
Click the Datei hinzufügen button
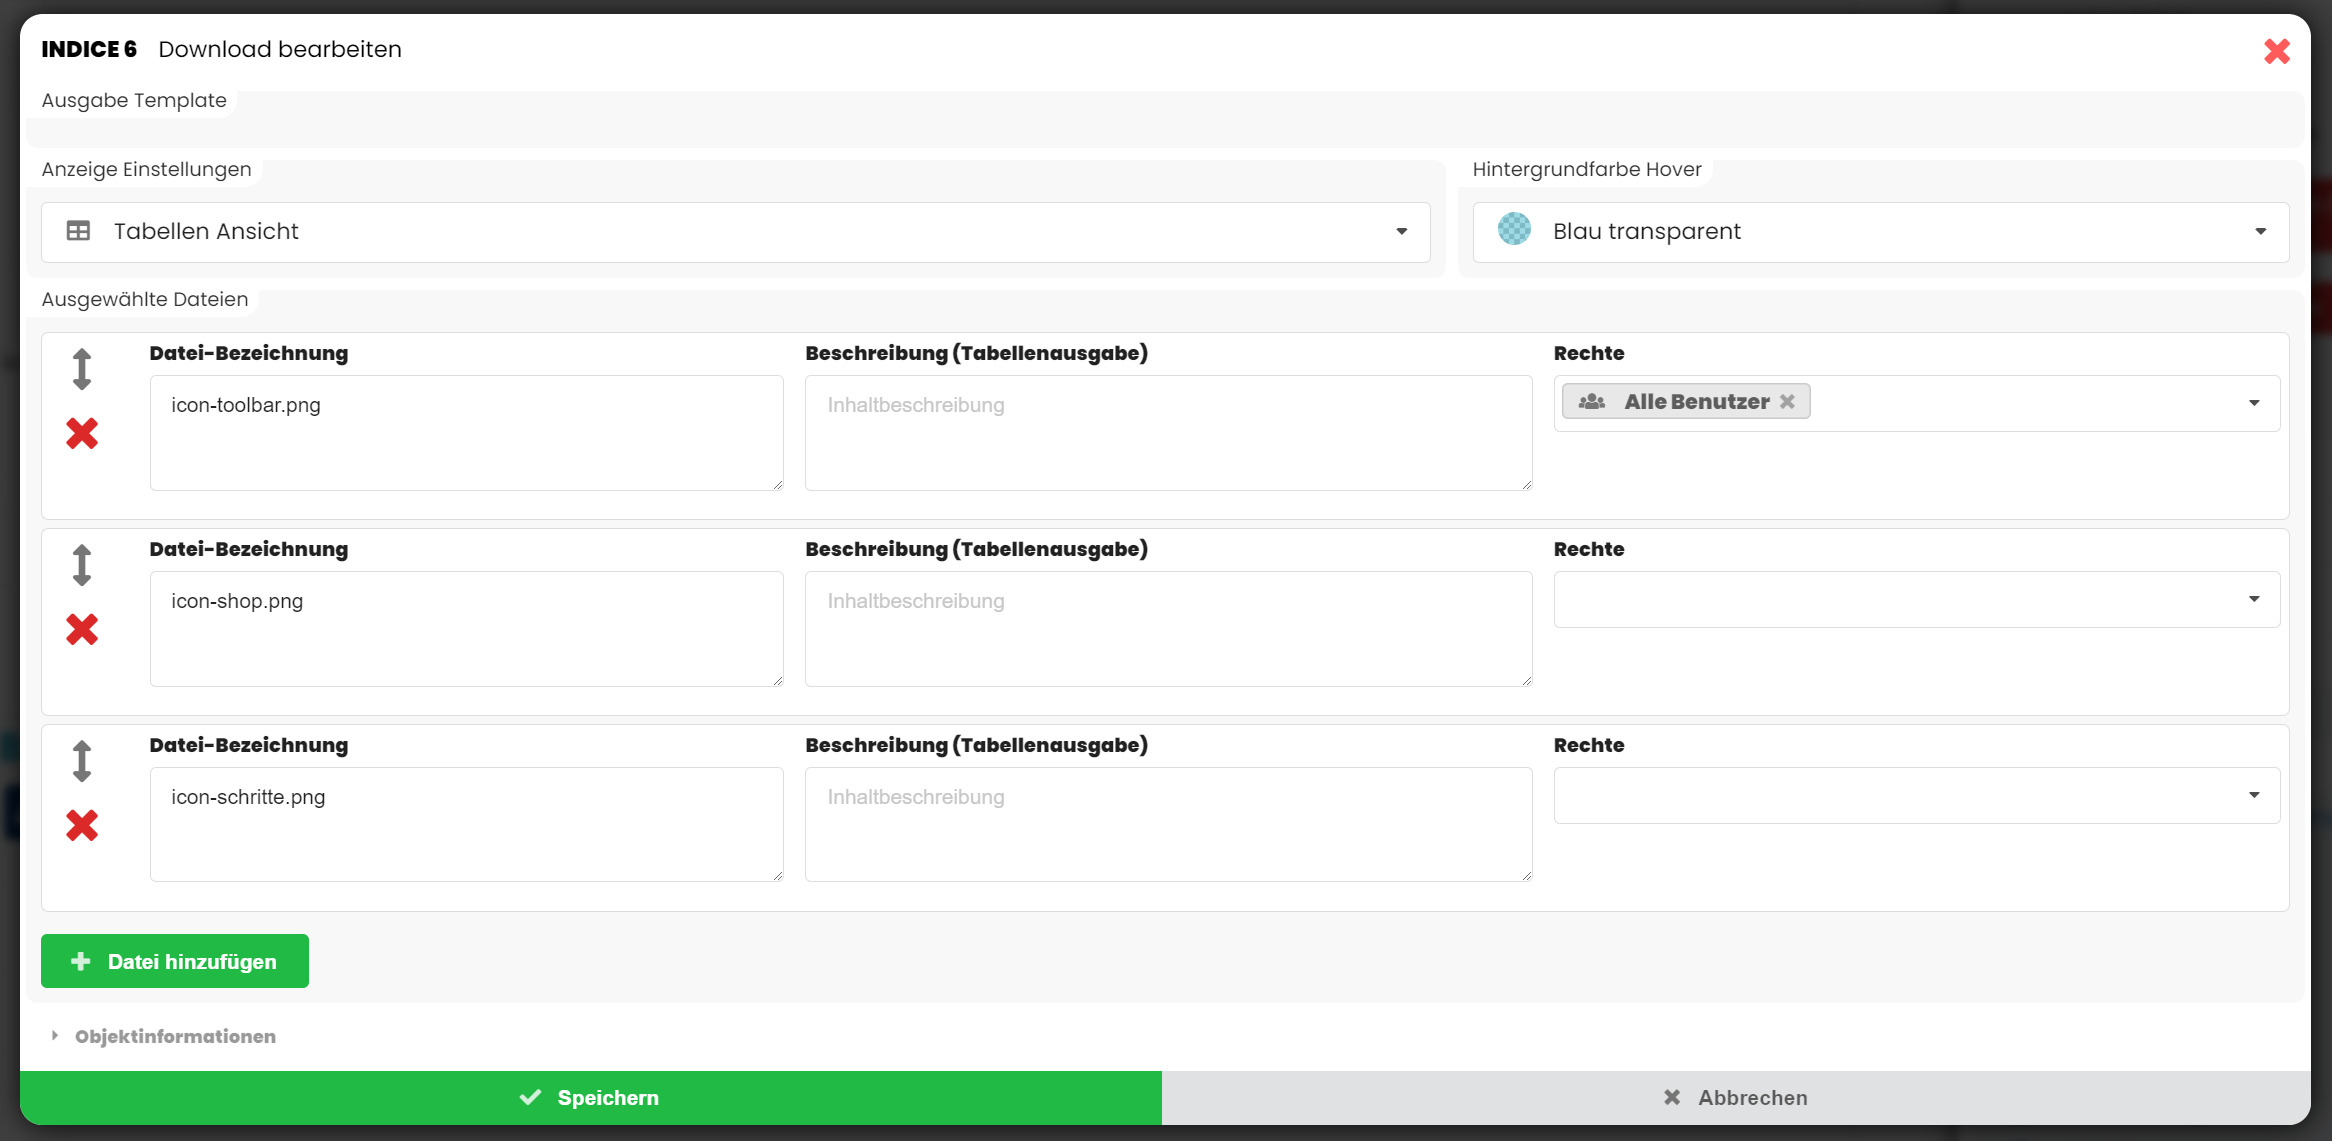[x=175, y=961]
